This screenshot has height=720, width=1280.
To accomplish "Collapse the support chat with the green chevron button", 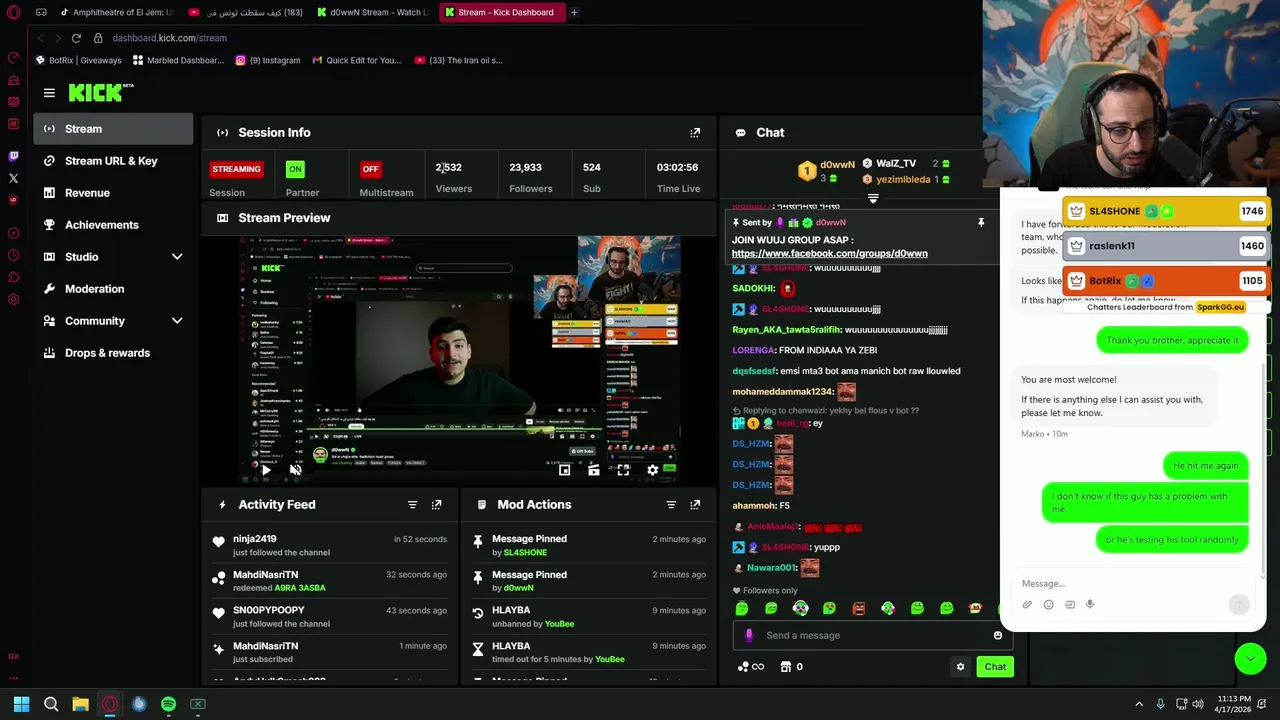I will click(x=1250, y=658).
